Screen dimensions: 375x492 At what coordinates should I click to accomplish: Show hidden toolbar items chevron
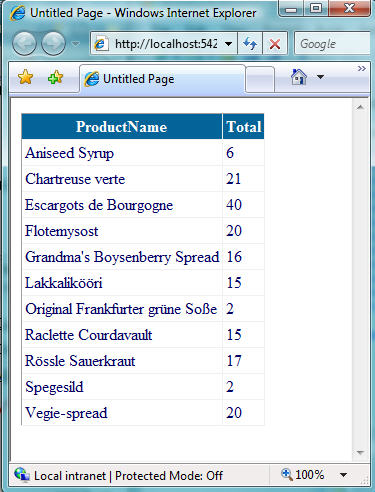click(x=362, y=68)
